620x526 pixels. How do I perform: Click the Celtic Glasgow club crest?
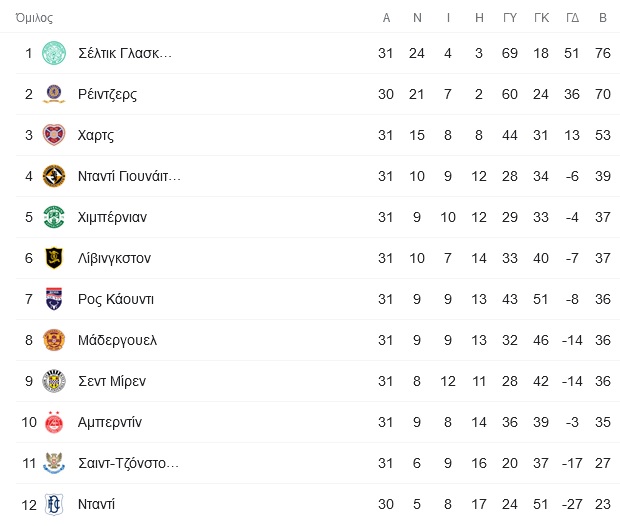[x=54, y=53]
